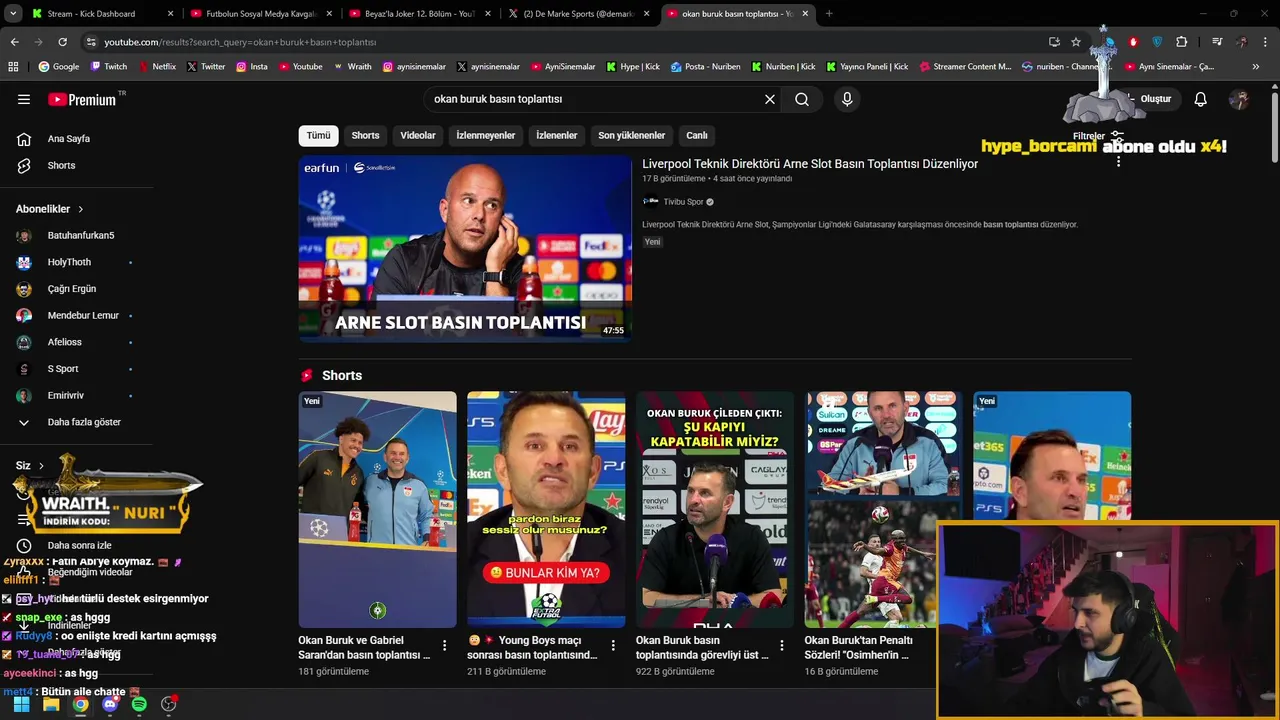Open the YouTube hamburger guide menu
This screenshot has width=1280, height=720.
(x=24, y=99)
